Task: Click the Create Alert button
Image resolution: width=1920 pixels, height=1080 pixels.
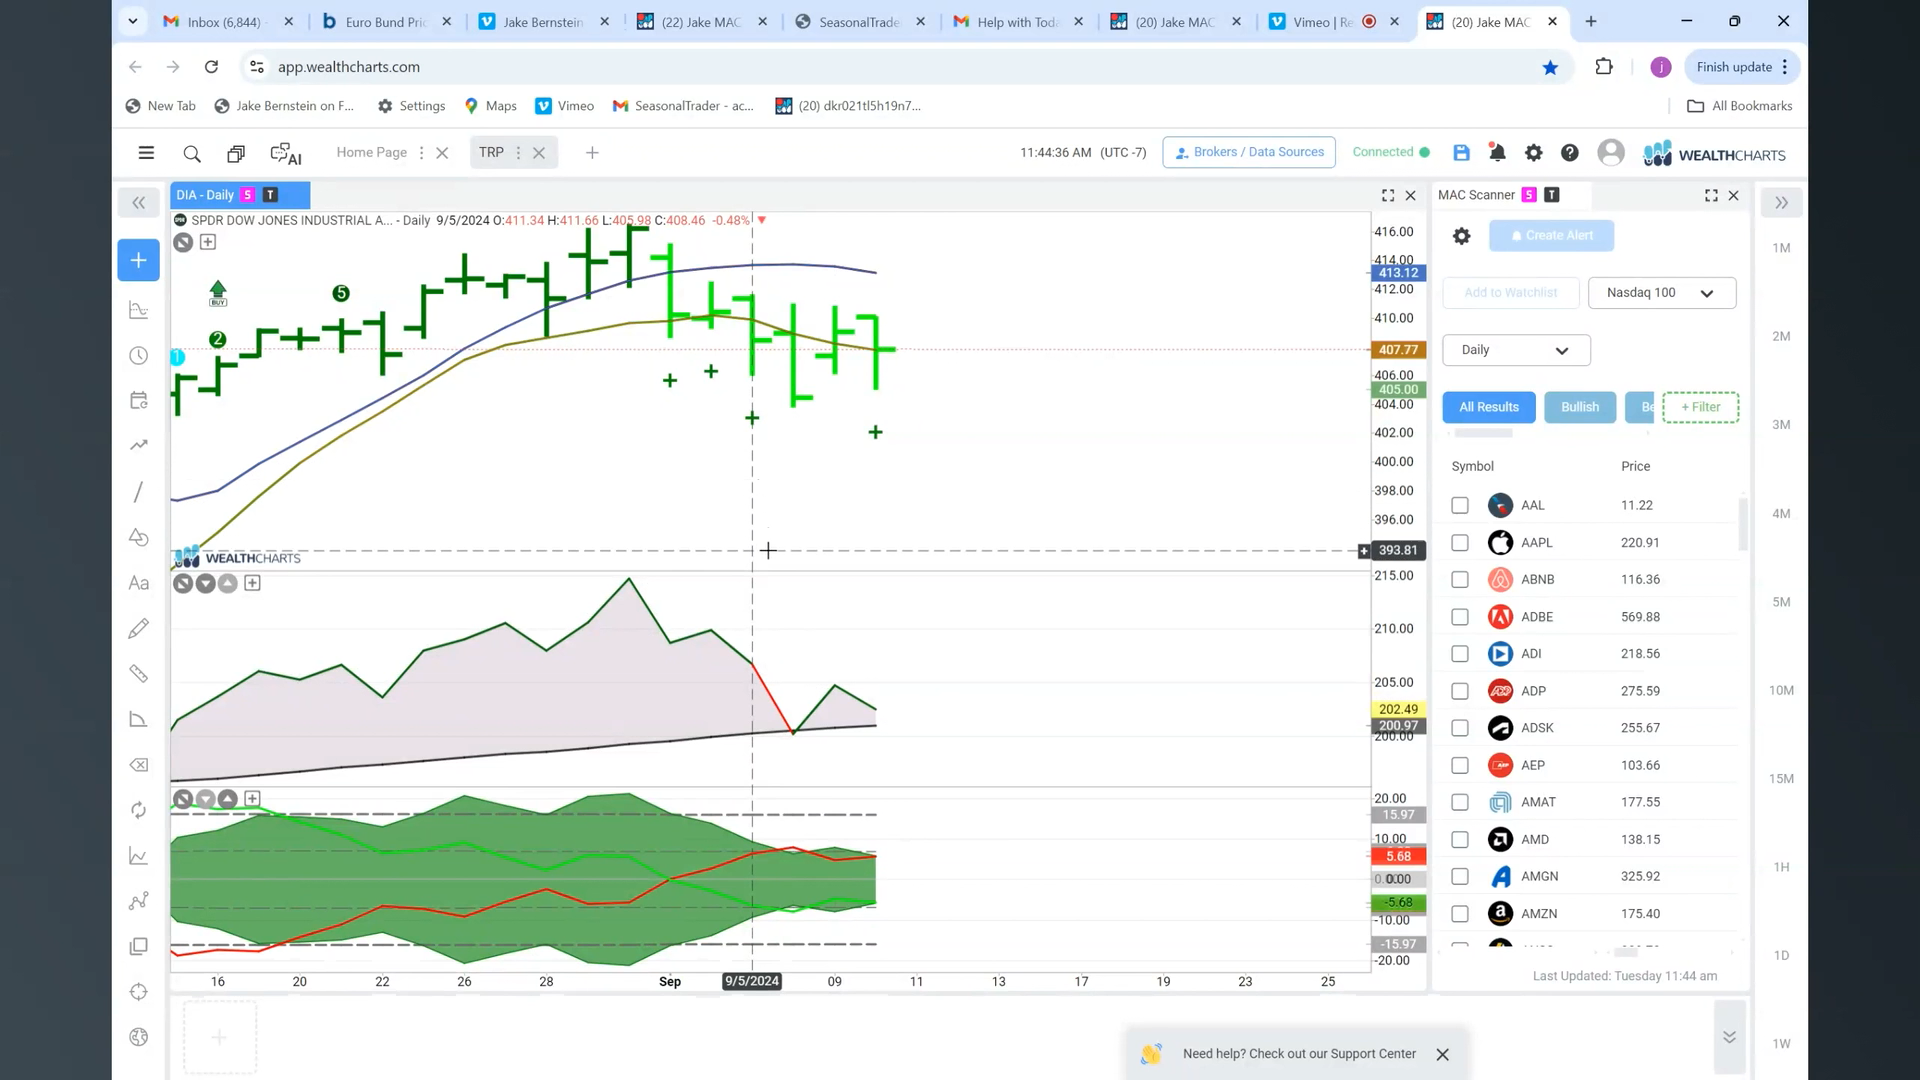Action: coord(1551,236)
